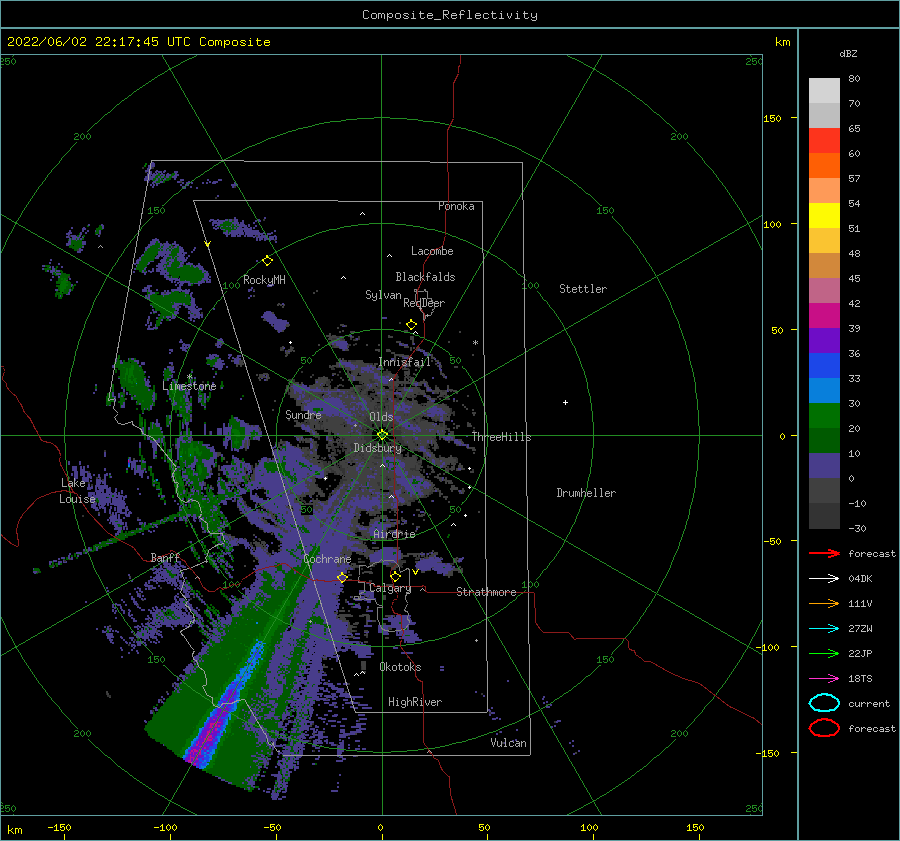Click the red 'forecast' ellipse legend icon

824,728
